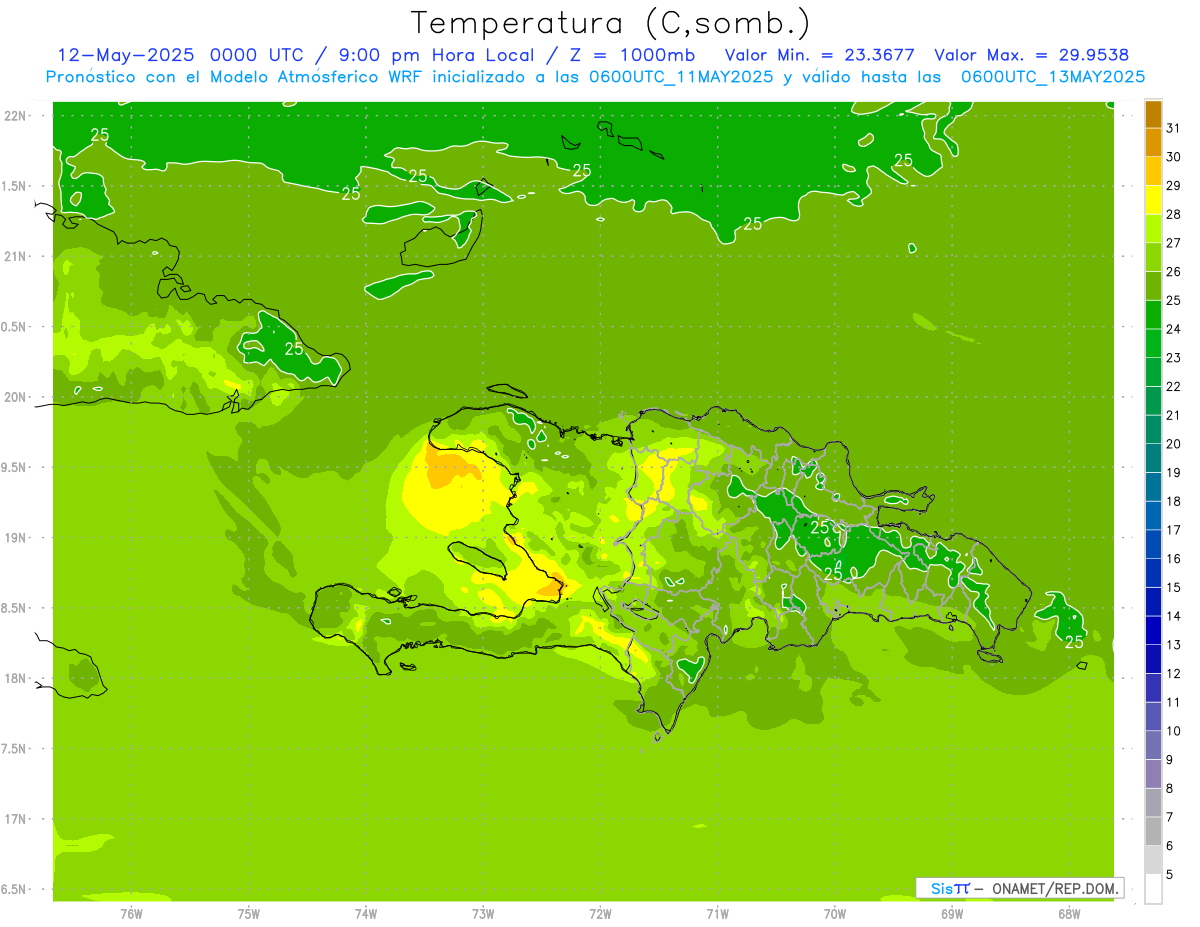Click the 75W longitude axis label
Image resolution: width=1200 pixels, height=927 pixels.
249,914
